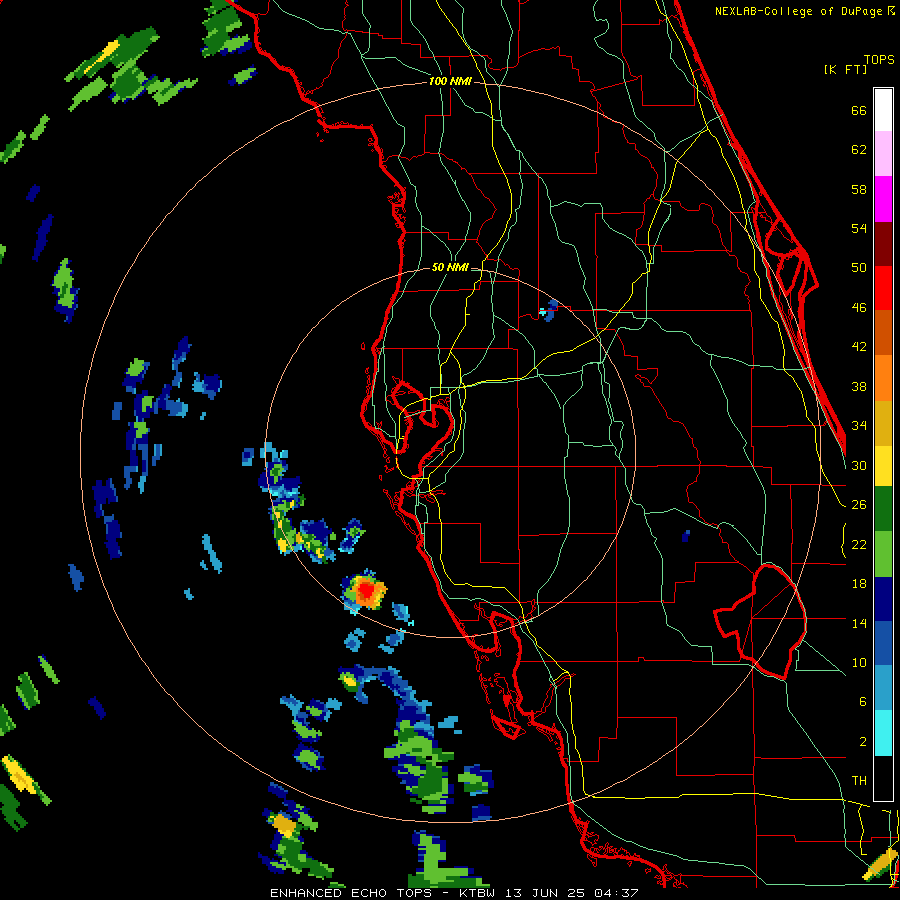Viewport: 900px width, 900px height.
Task: Click the 66 legend value
Action: [x=859, y=110]
